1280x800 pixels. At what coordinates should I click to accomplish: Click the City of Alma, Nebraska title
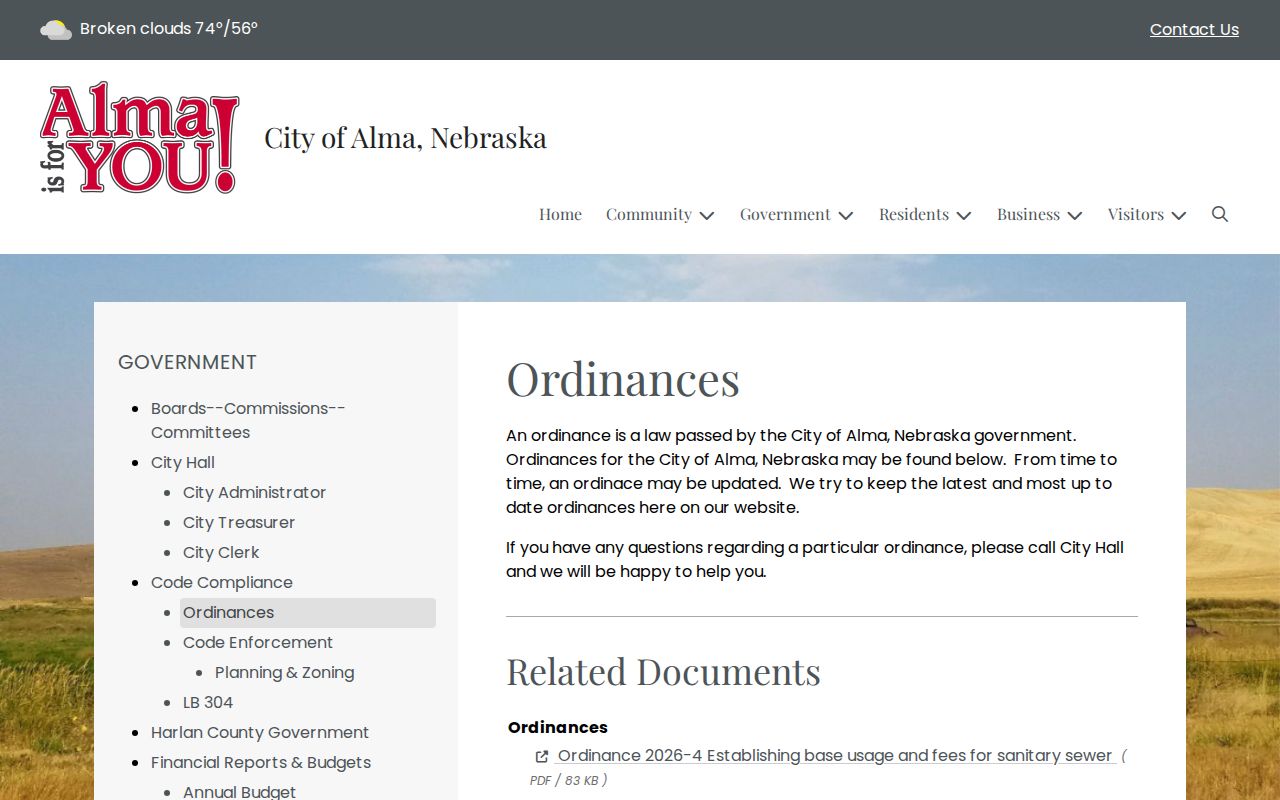(405, 137)
